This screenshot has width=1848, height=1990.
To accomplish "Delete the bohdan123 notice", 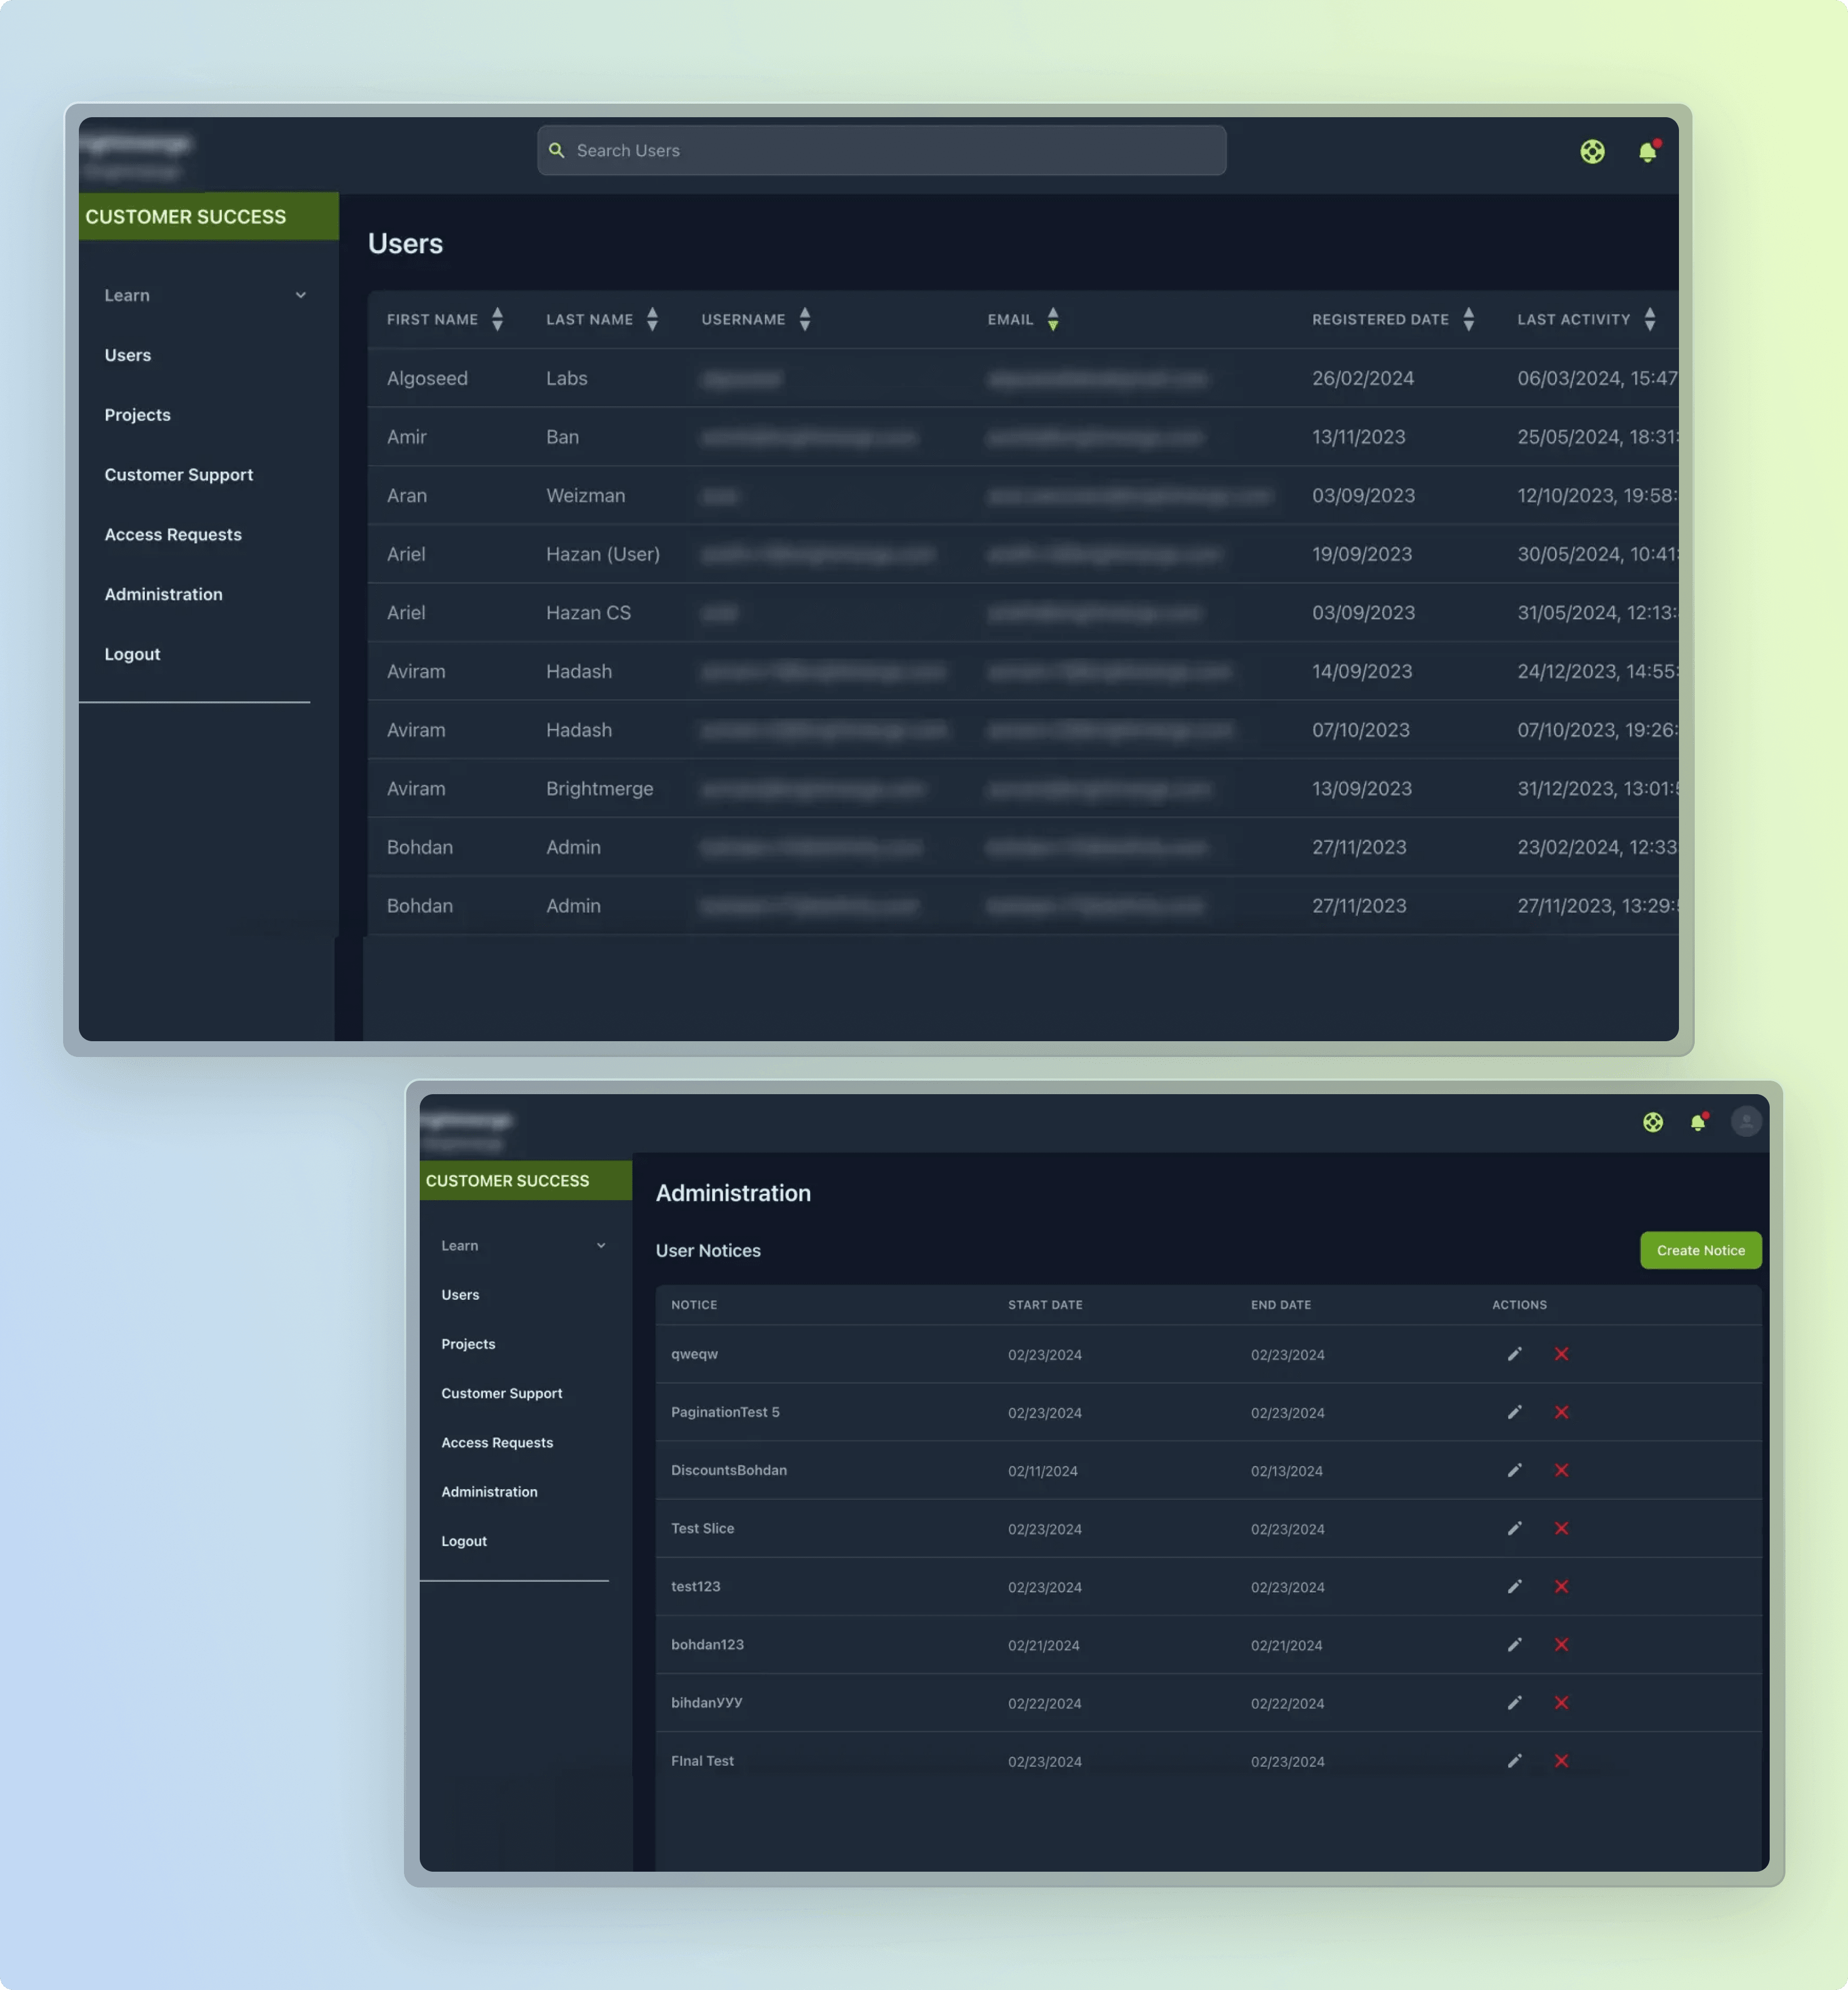I will tap(1561, 1644).
